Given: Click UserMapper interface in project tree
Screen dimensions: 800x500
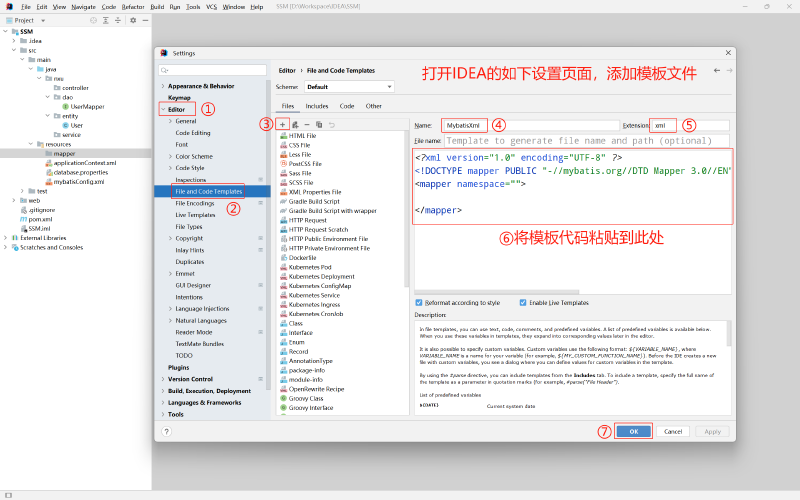Looking at the screenshot, I should click(x=87, y=107).
